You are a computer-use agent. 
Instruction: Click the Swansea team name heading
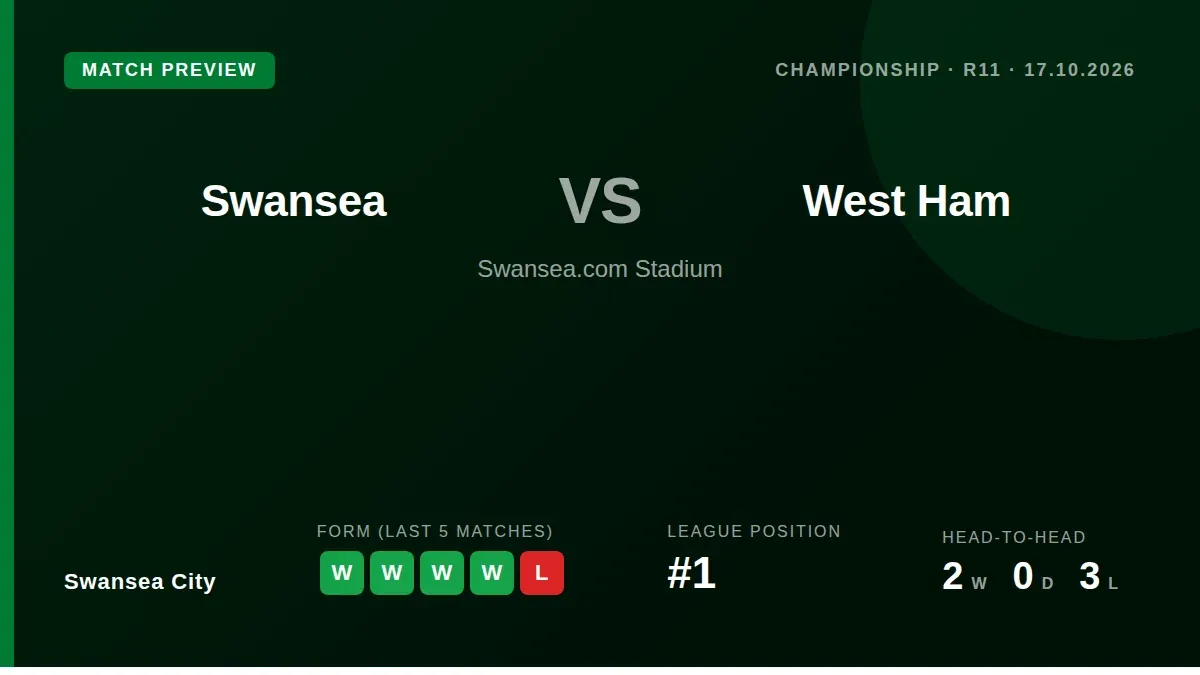coord(293,201)
